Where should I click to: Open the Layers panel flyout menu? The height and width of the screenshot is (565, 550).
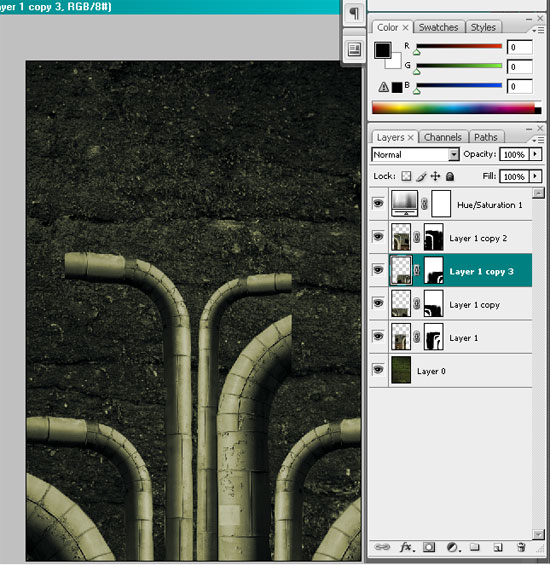point(538,140)
